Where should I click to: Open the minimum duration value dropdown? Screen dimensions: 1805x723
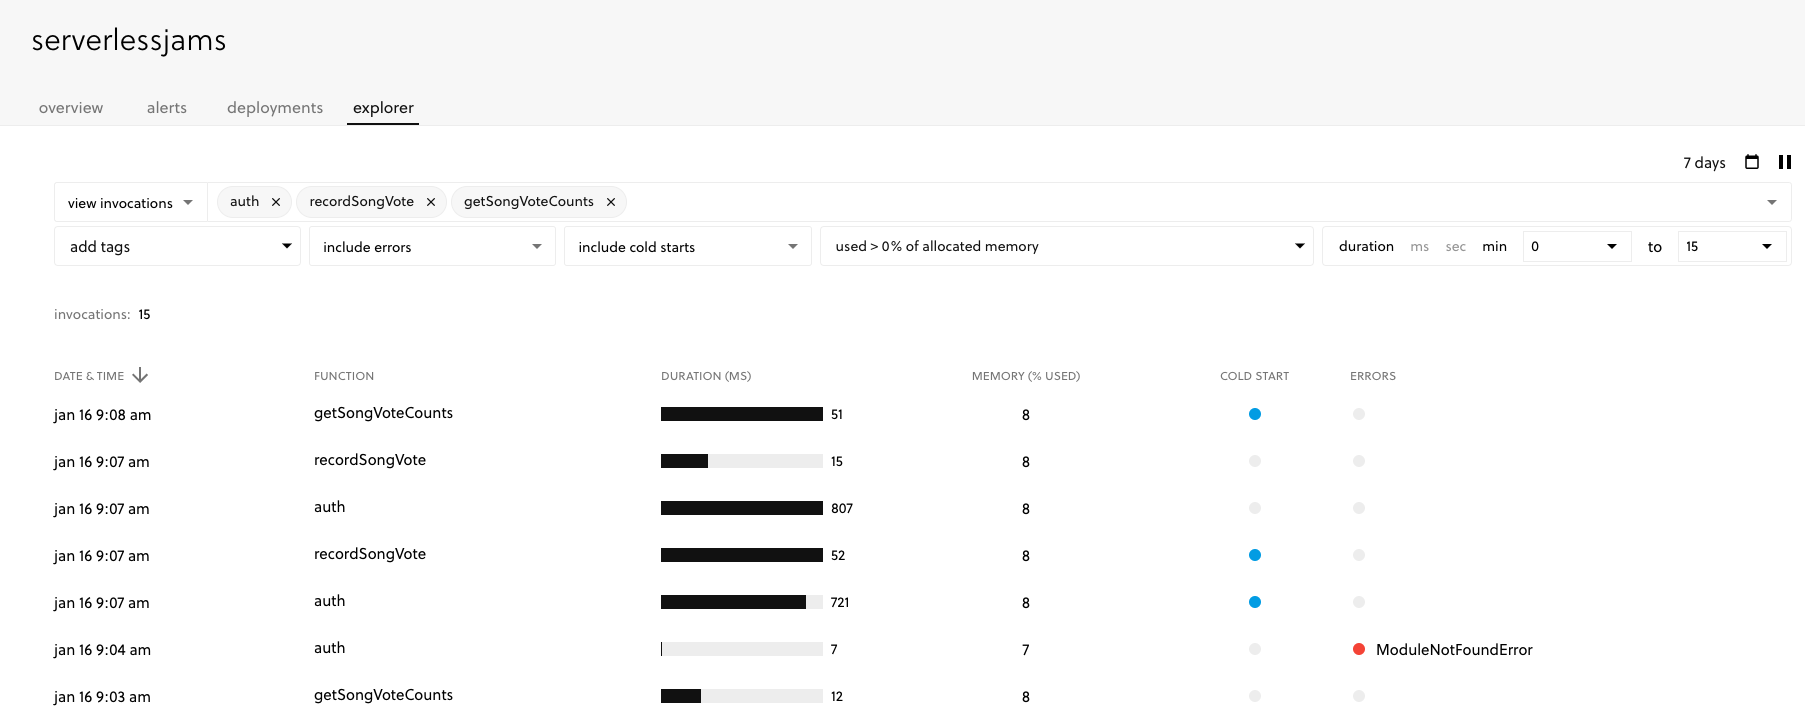pyautogui.click(x=1577, y=246)
